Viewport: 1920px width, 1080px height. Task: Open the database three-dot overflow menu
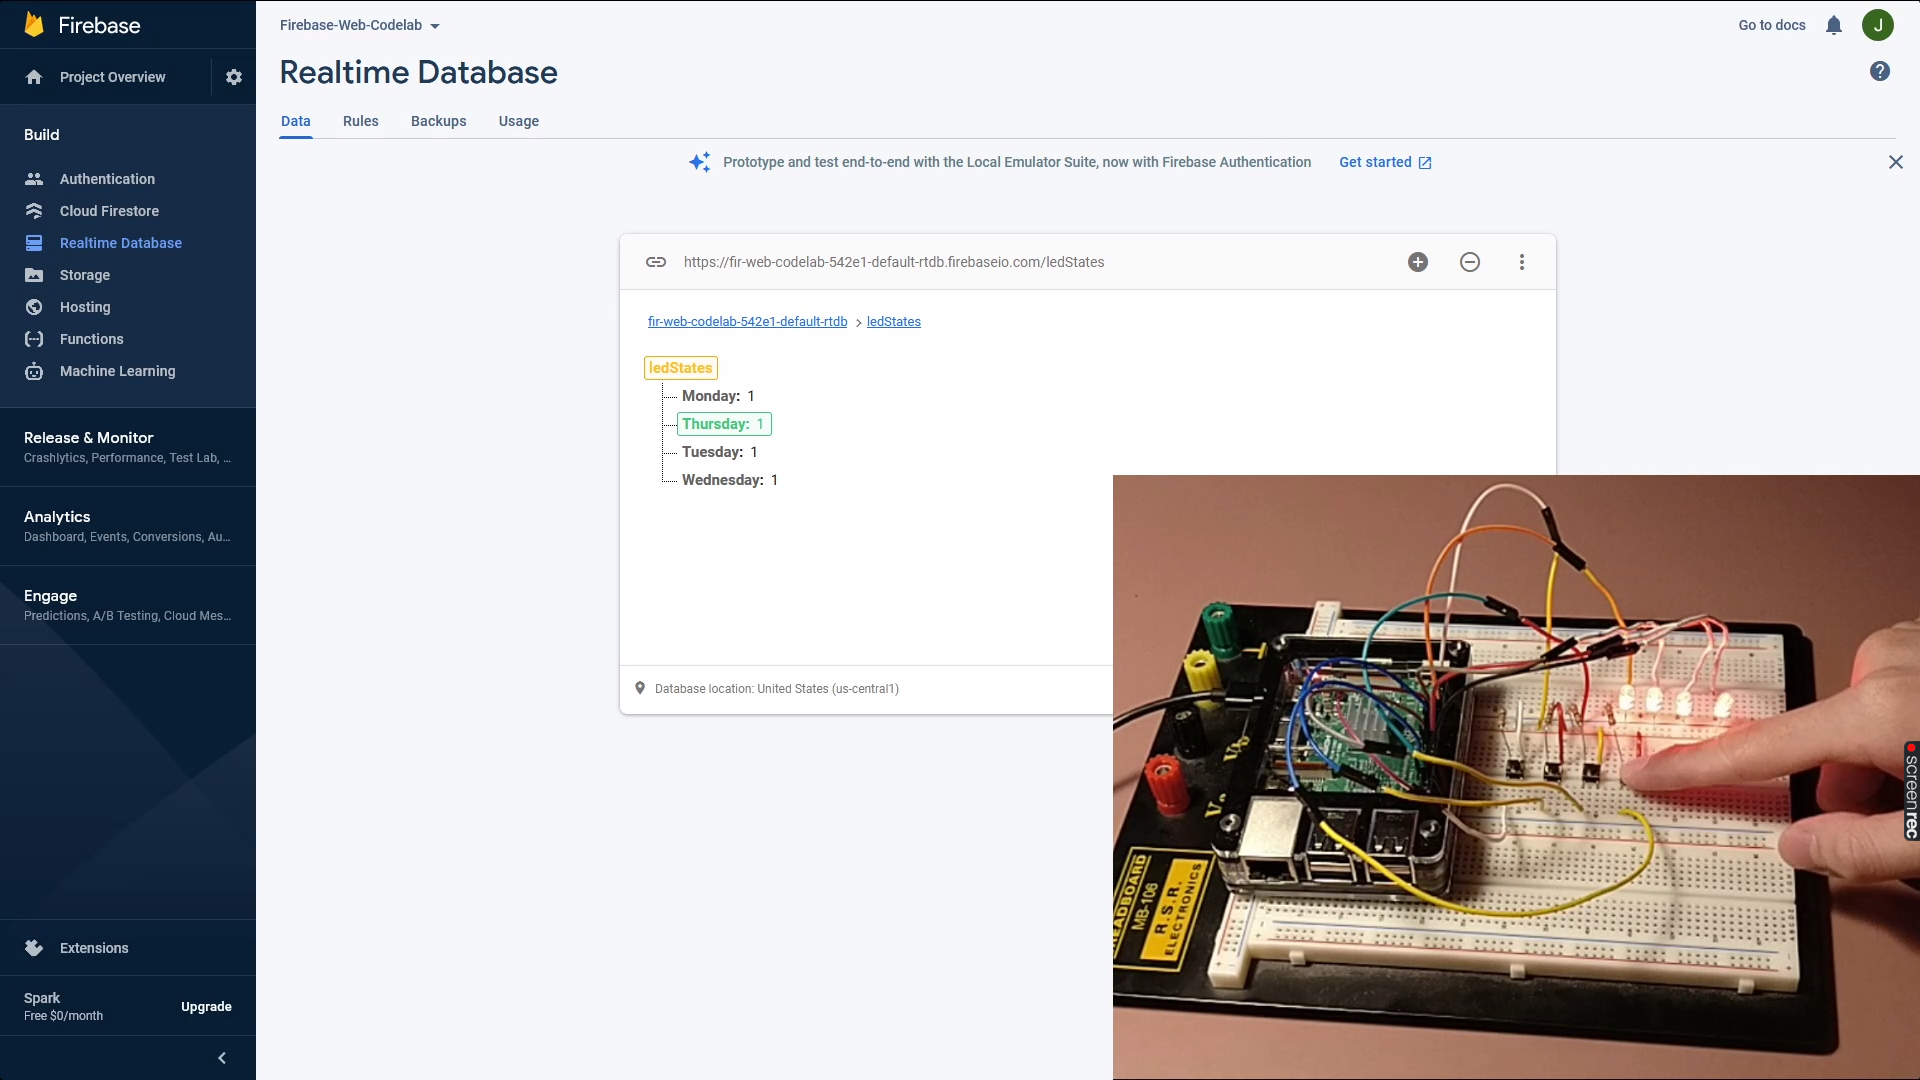point(1522,262)
